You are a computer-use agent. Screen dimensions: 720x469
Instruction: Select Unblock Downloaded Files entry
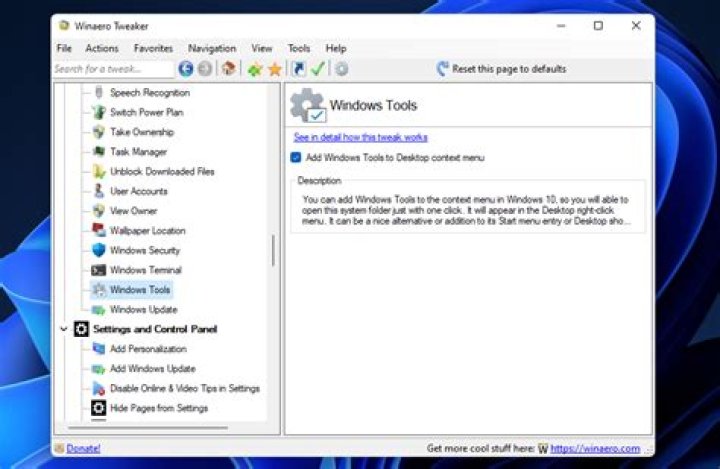coord(162,171)
